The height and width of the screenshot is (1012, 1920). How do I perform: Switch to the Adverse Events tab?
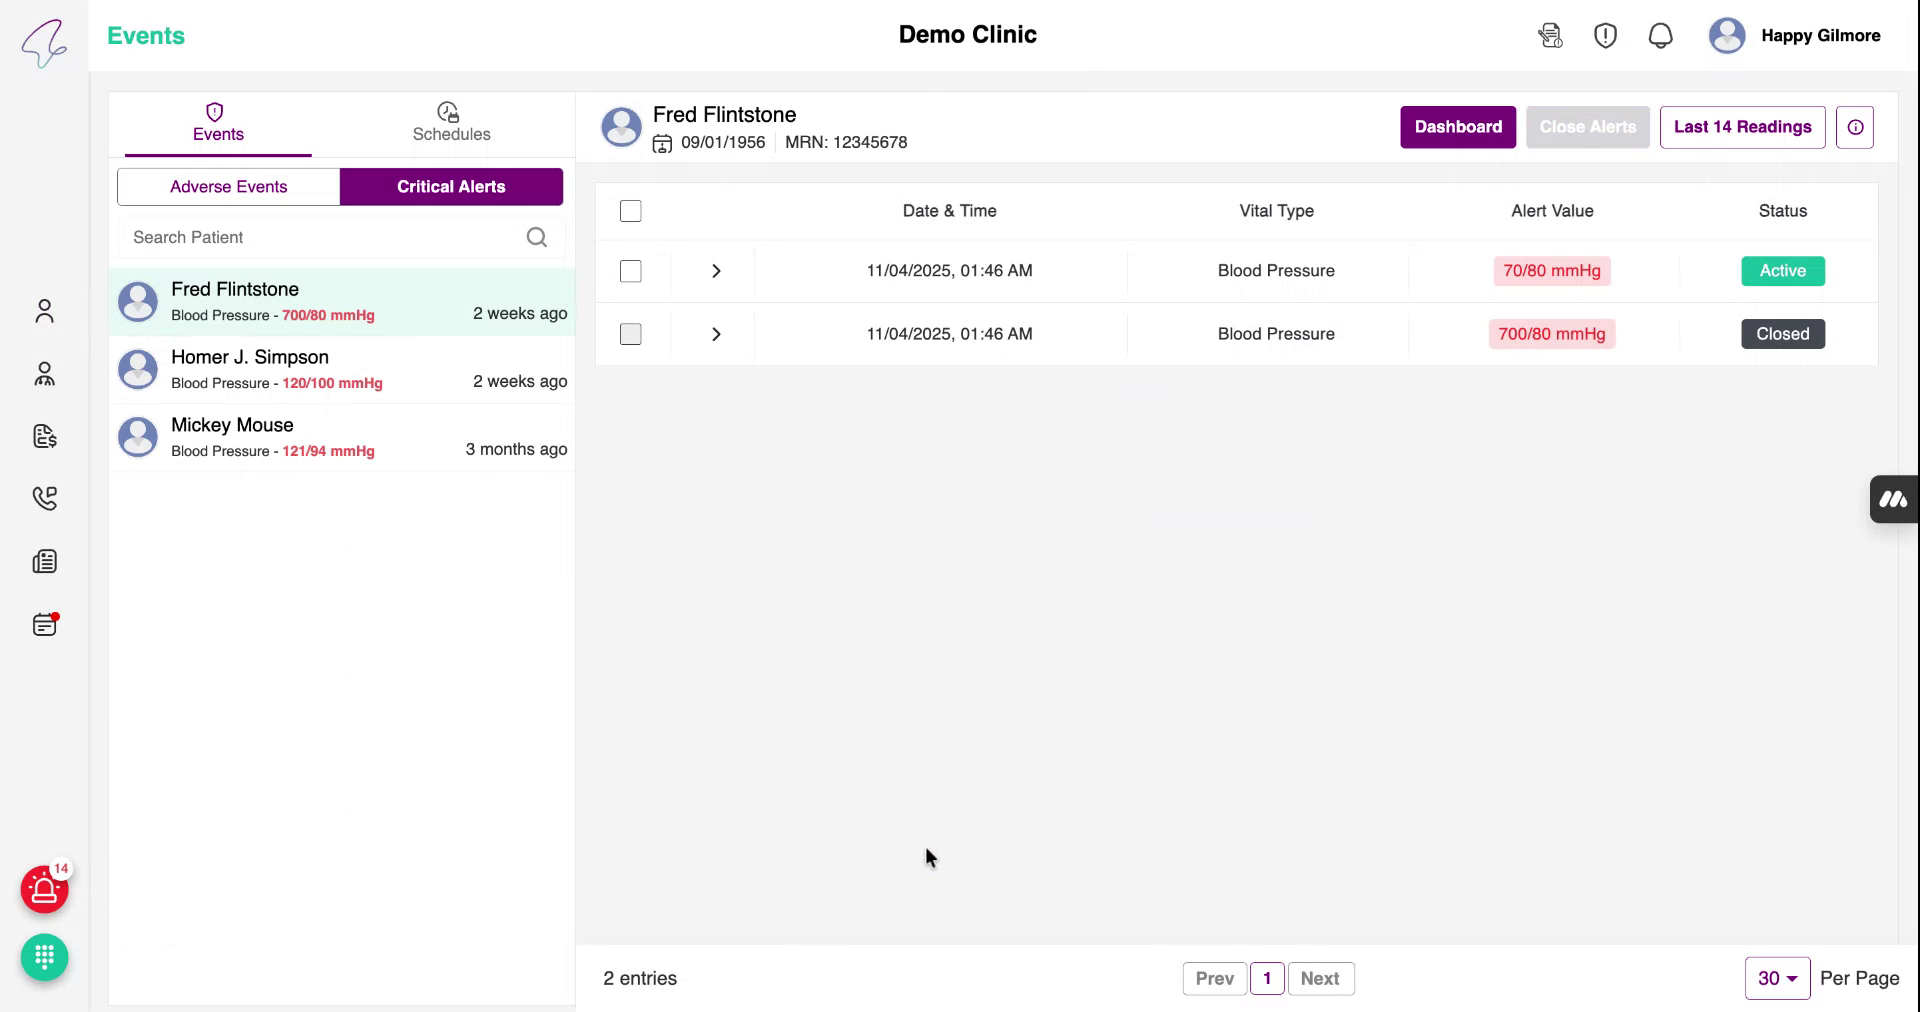coord(227,186)
